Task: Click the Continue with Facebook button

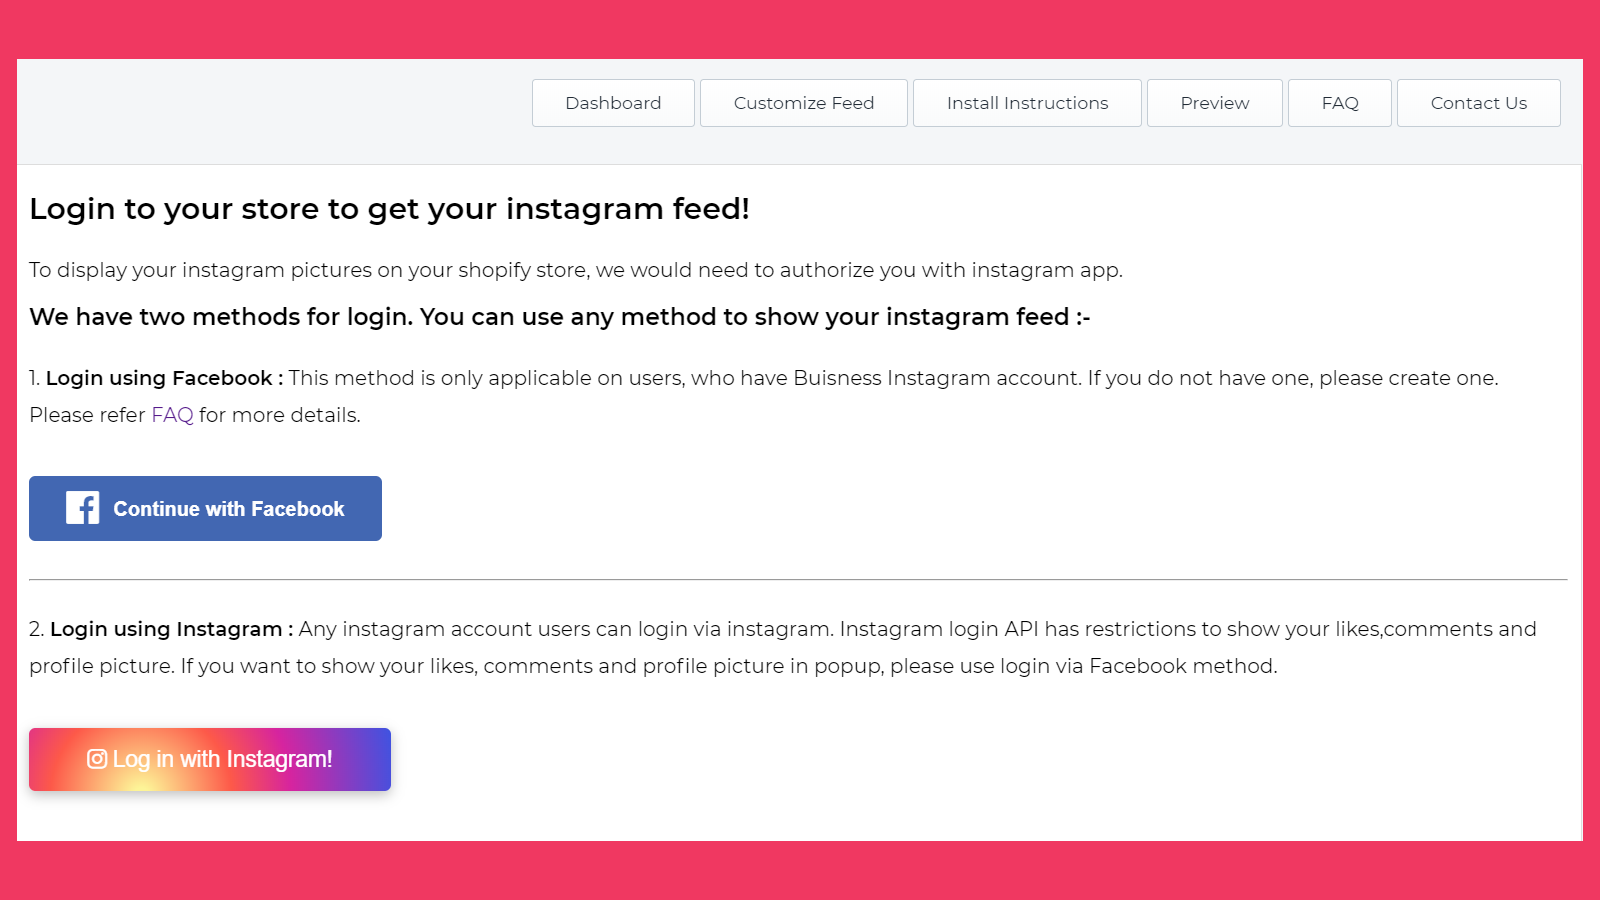Action: [205, 508]
